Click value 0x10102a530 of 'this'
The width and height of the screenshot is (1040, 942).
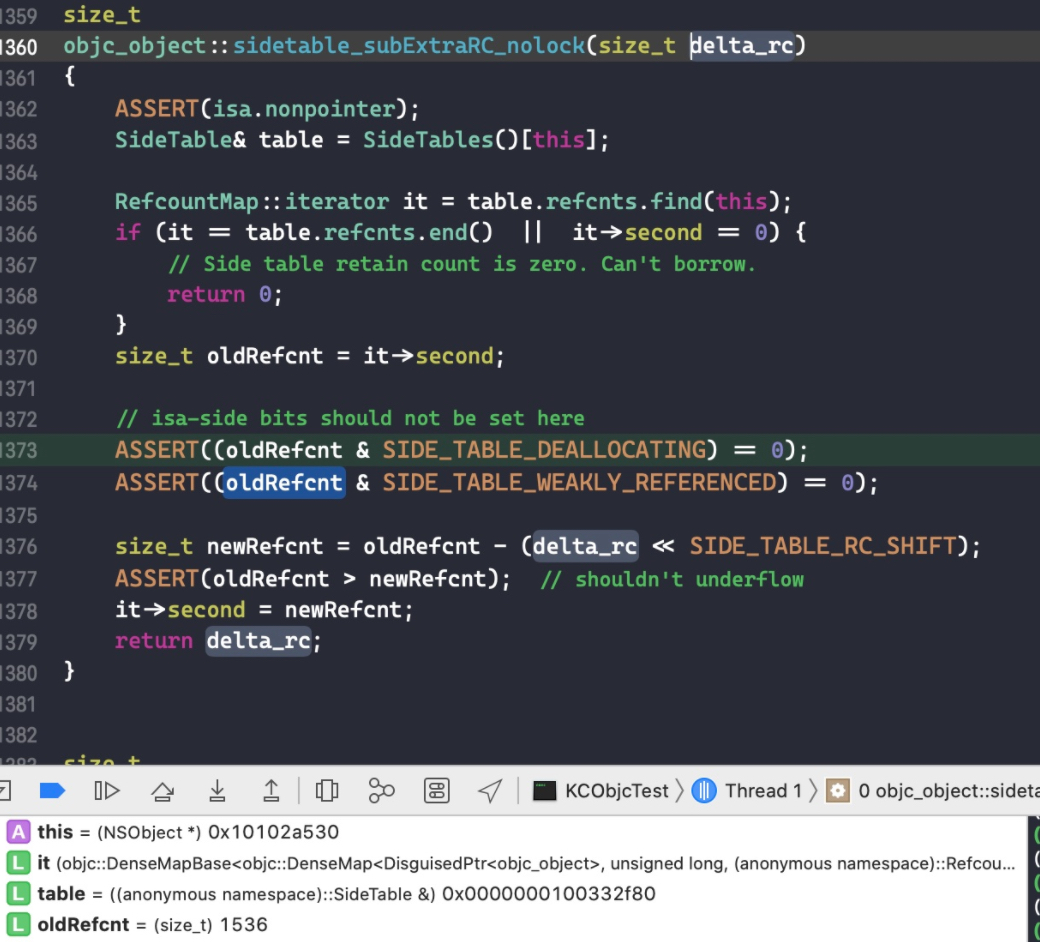(x=273, y=832)
